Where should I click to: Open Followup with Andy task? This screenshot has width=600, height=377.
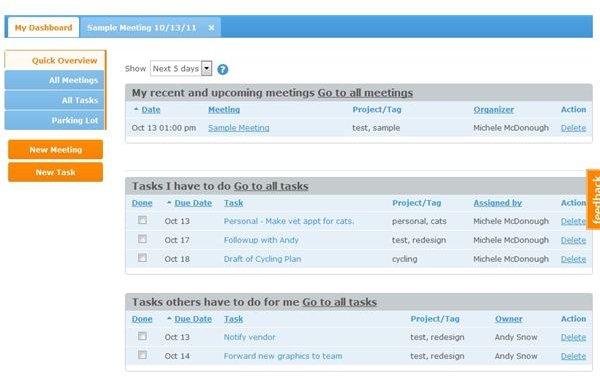pos(261,240)
